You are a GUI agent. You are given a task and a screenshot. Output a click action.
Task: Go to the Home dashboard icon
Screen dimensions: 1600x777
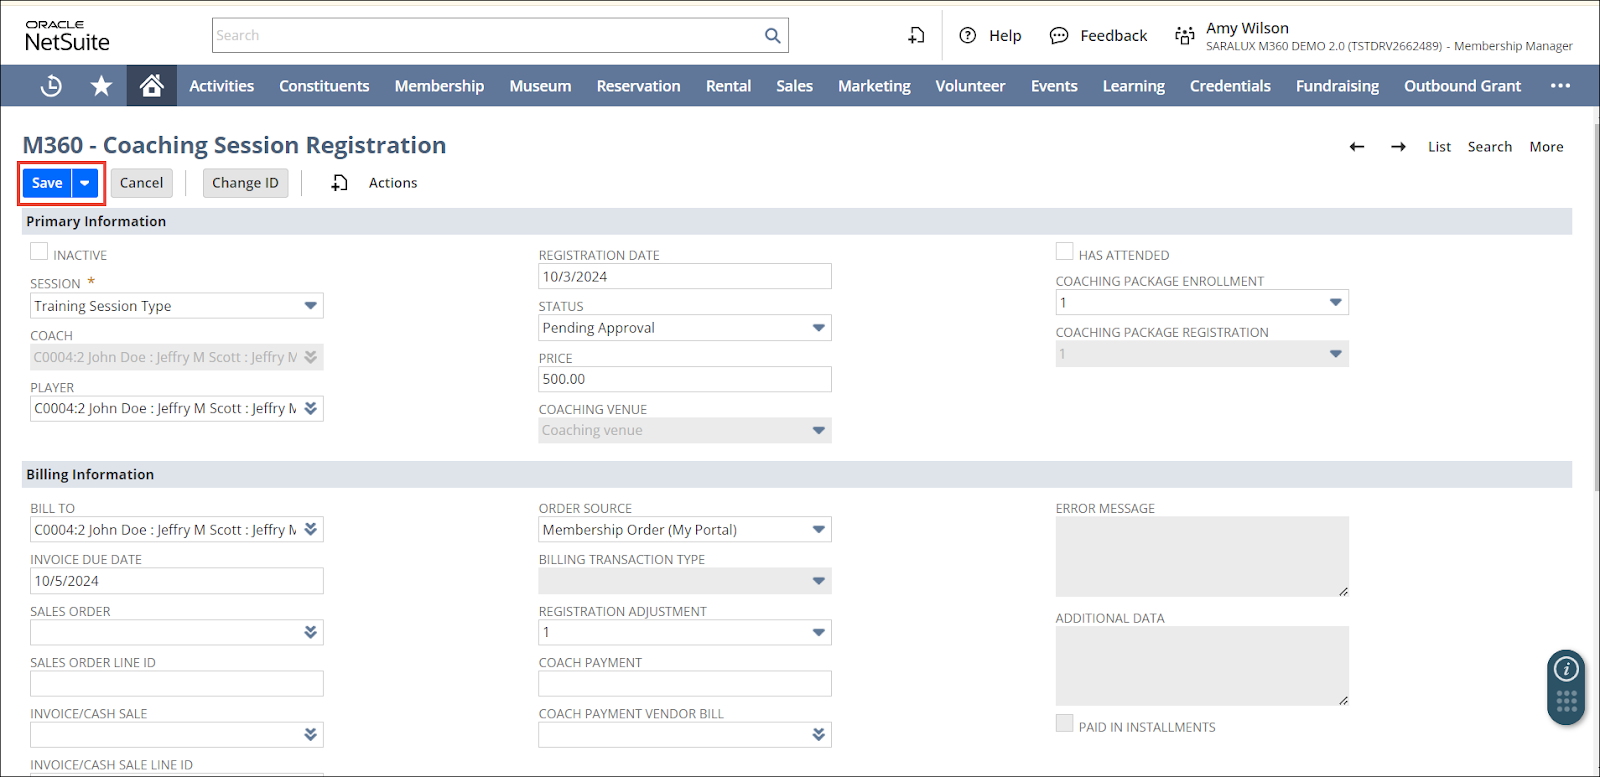152,86
